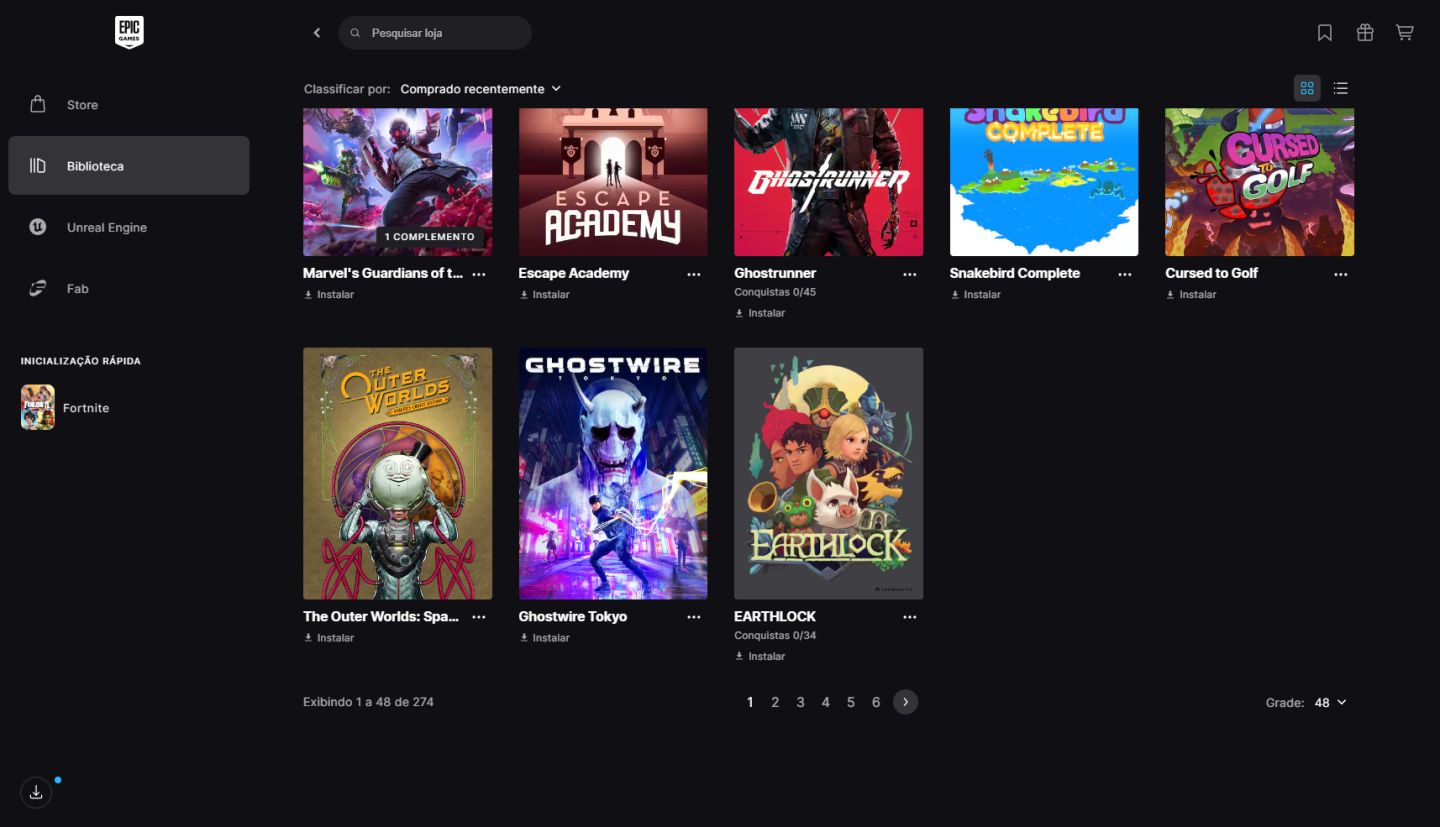Install EARTHLOCK
The height and width of the screenshot is (827, 1440).
760,656
